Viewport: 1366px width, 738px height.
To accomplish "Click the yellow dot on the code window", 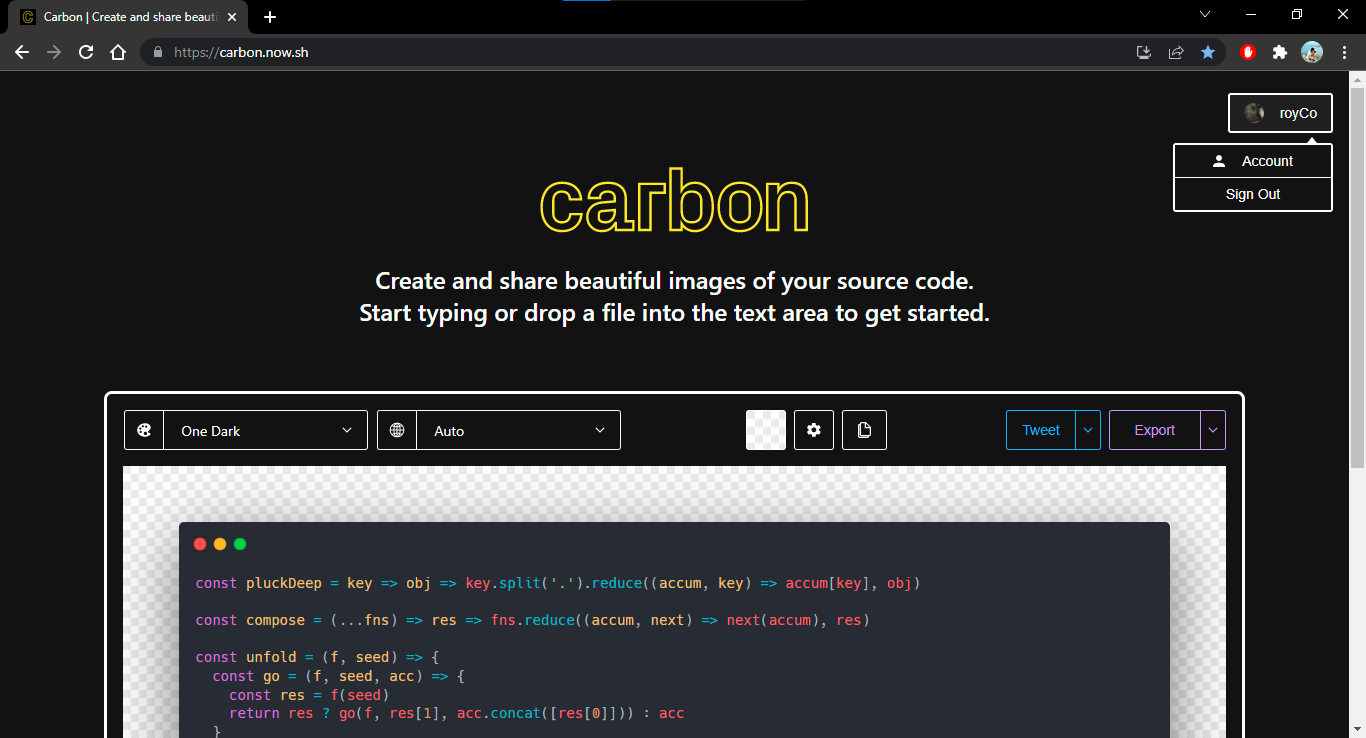I will [x=220, y=544].
